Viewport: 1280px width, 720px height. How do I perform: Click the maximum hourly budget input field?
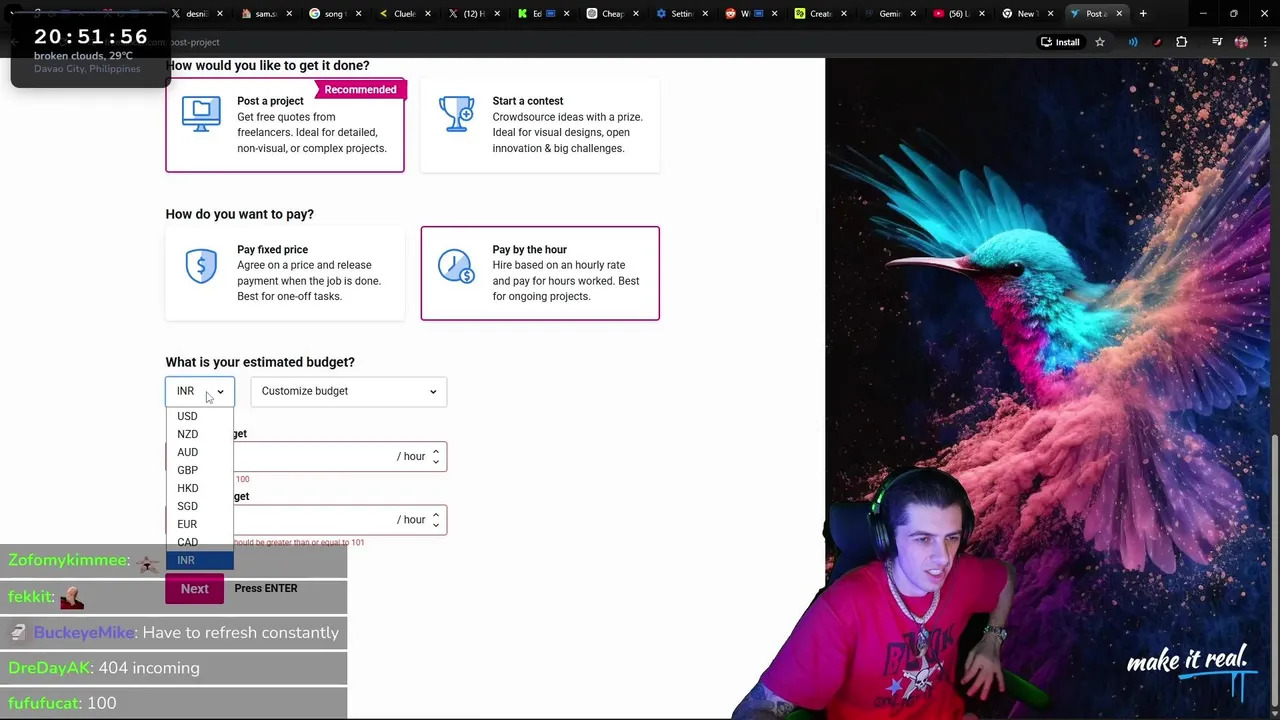coord(306,520)
